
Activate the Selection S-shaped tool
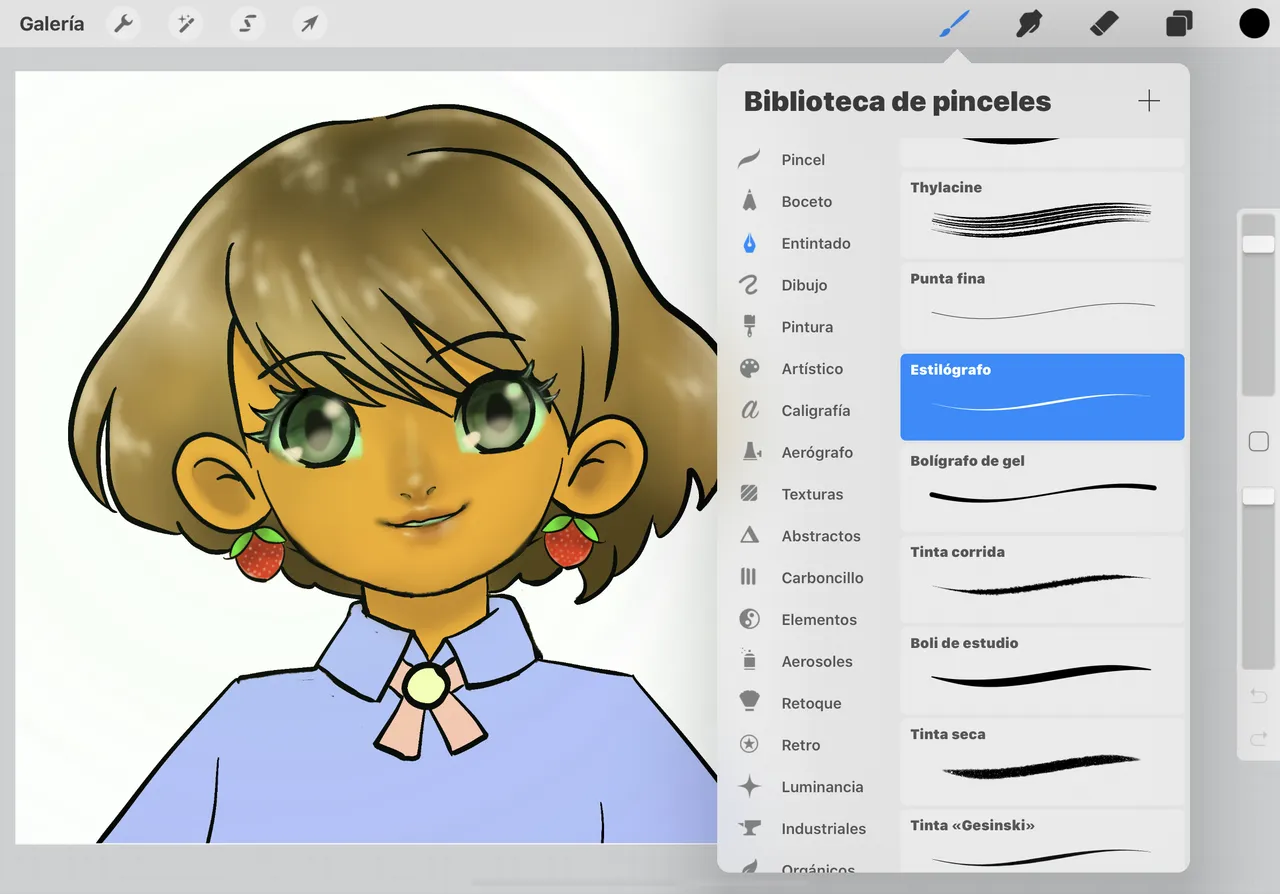247,24
